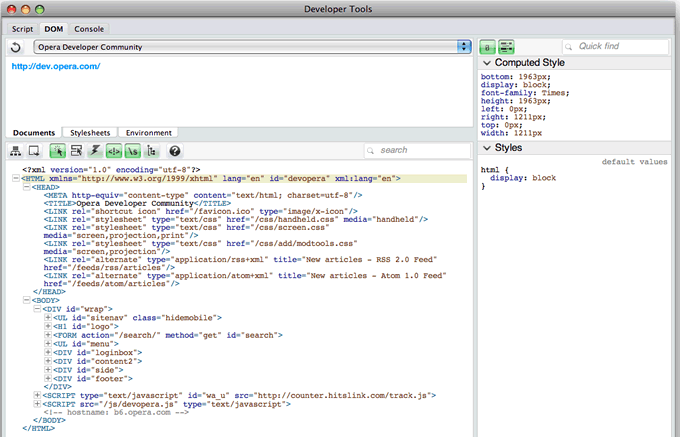Select the closing </HTML> tag
Viewport: 680px width, 437px height.
39,428
